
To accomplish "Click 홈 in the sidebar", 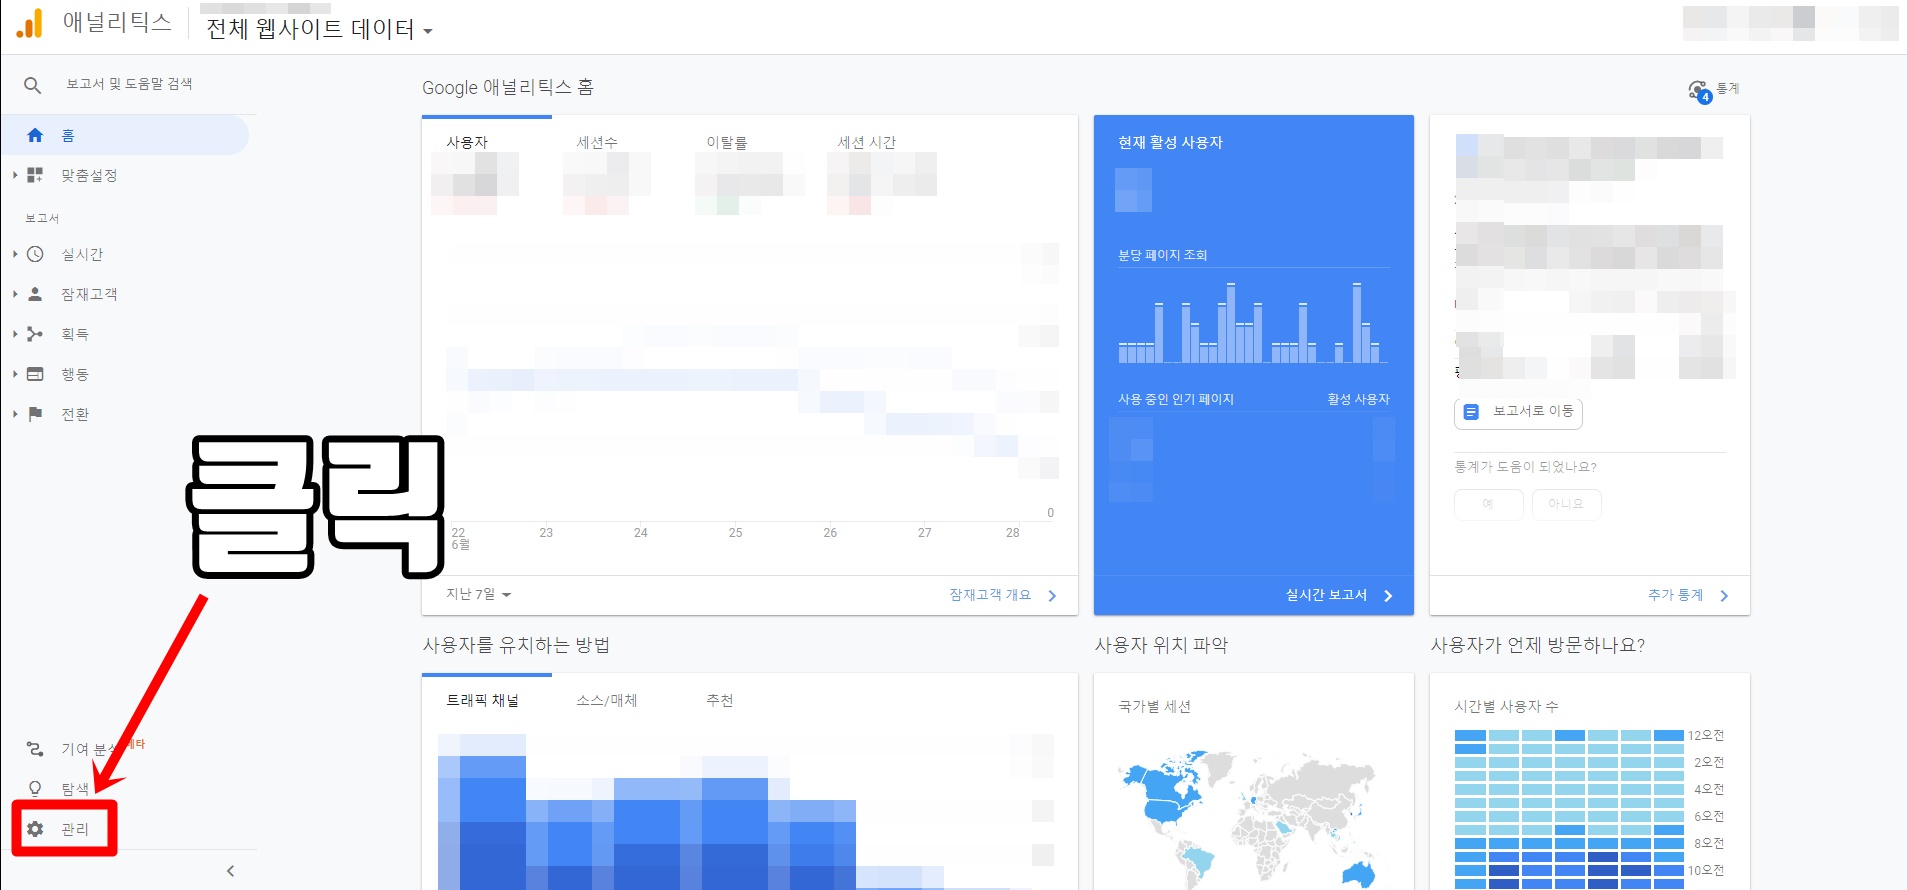I will click(125, 135).
